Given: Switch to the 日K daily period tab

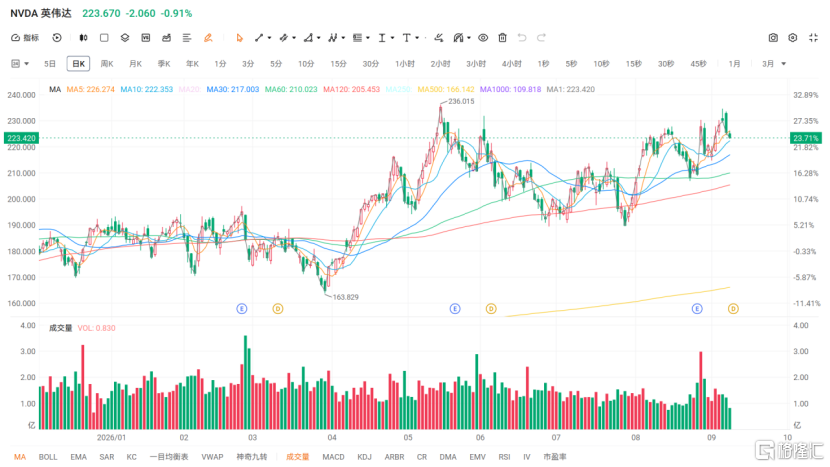Looking at the screenshot, I should pos(78,64).
